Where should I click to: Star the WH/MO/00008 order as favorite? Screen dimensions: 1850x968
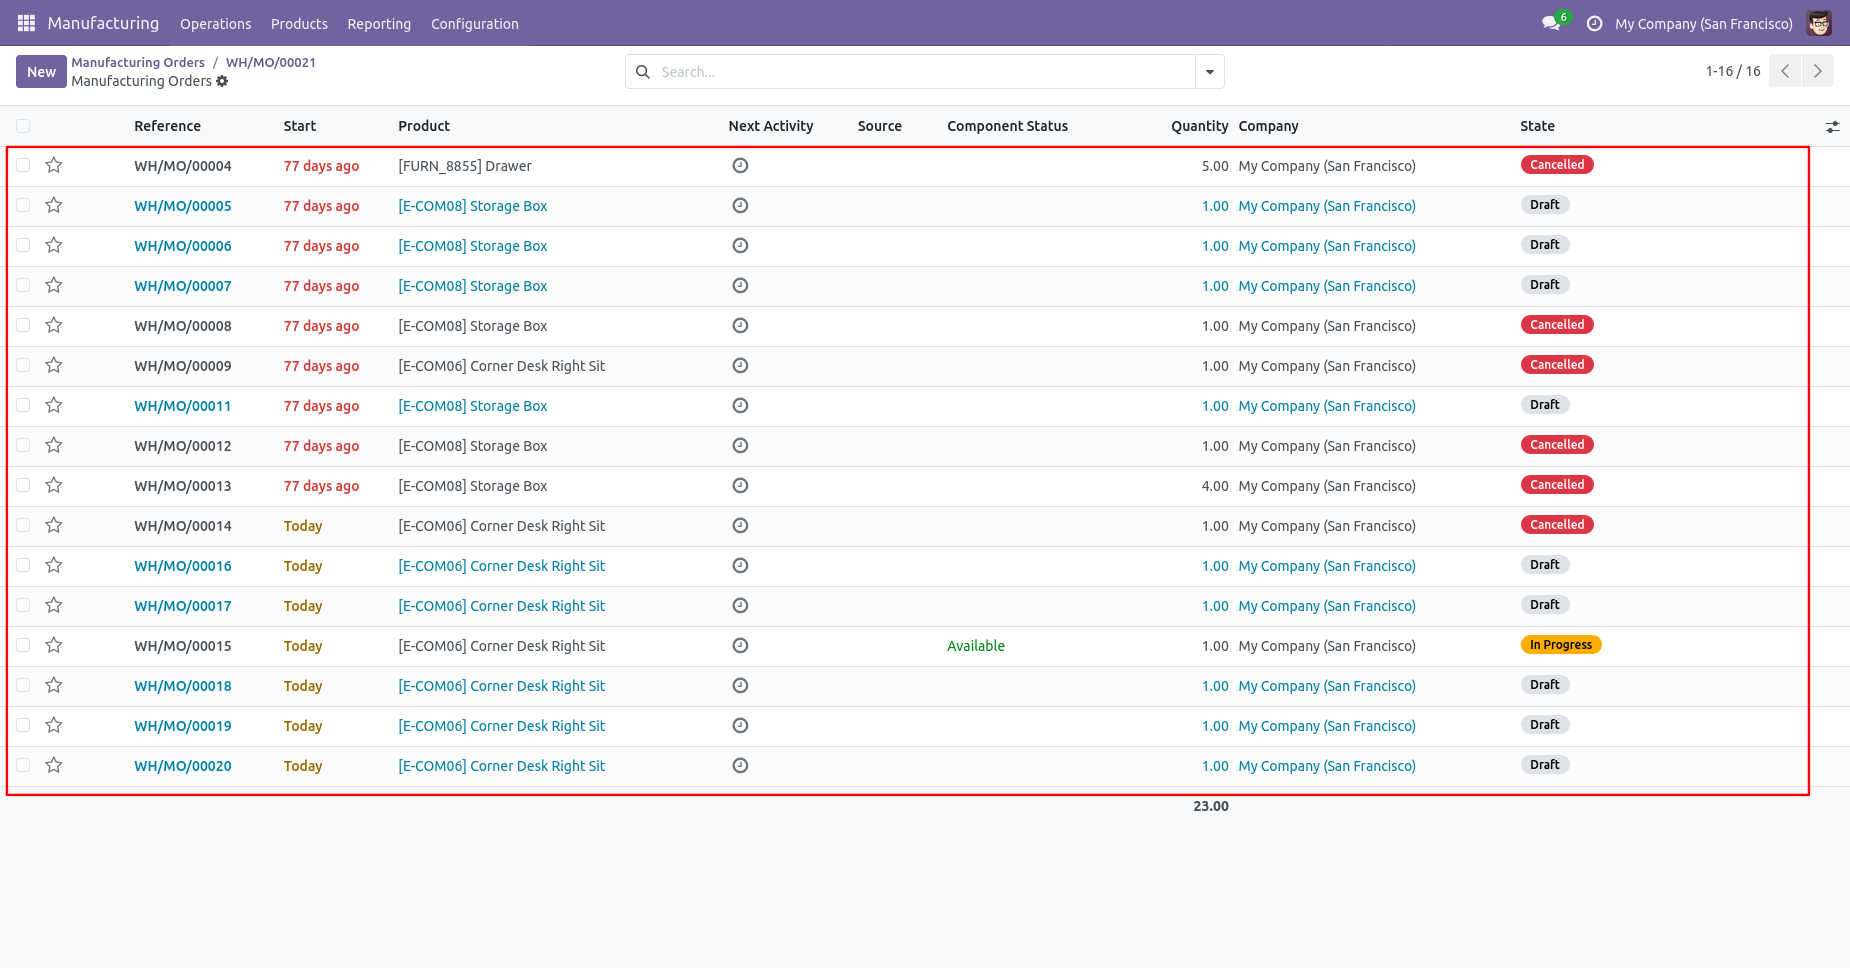[54, 325]
